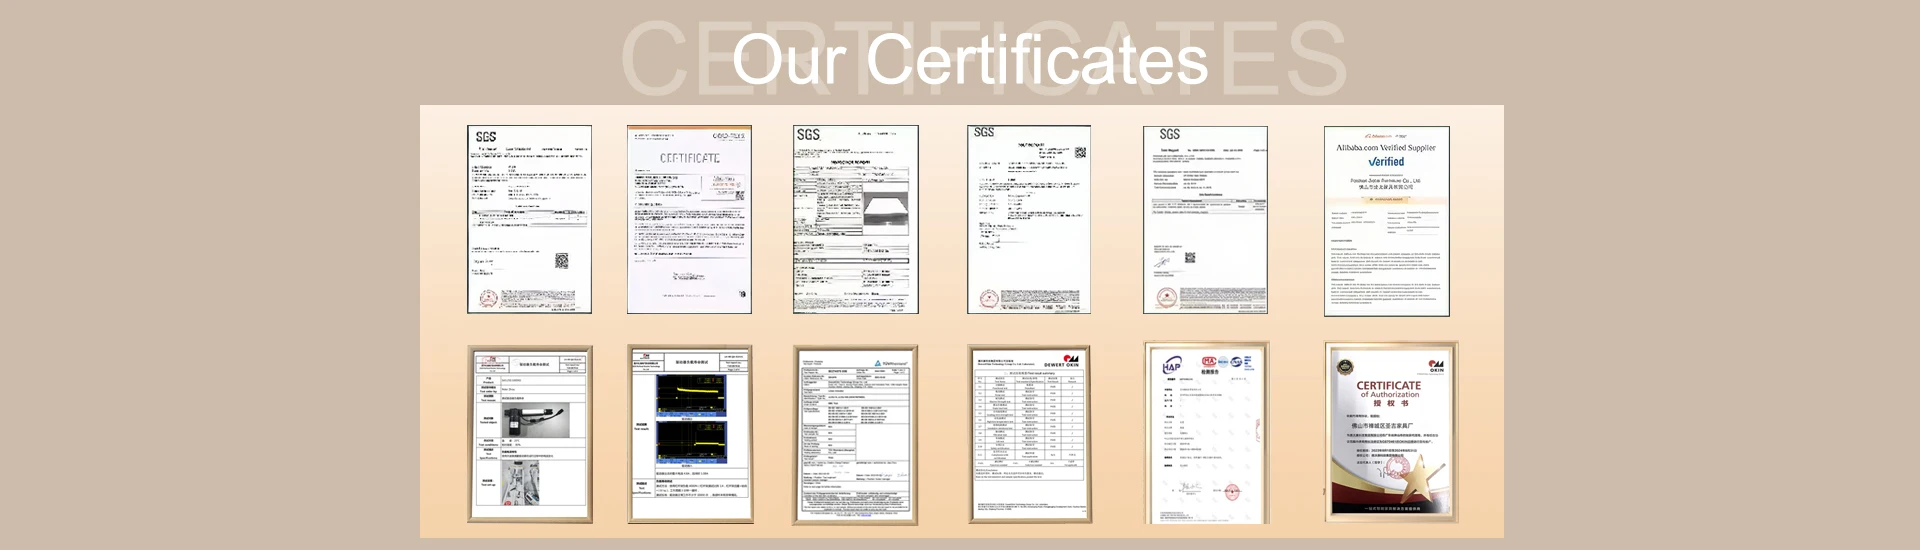Image resolution: width=1920 pixels, height=550 pixels.
Task: View the OKIN Certificate of Authorization
Action: pos(1391,432)
